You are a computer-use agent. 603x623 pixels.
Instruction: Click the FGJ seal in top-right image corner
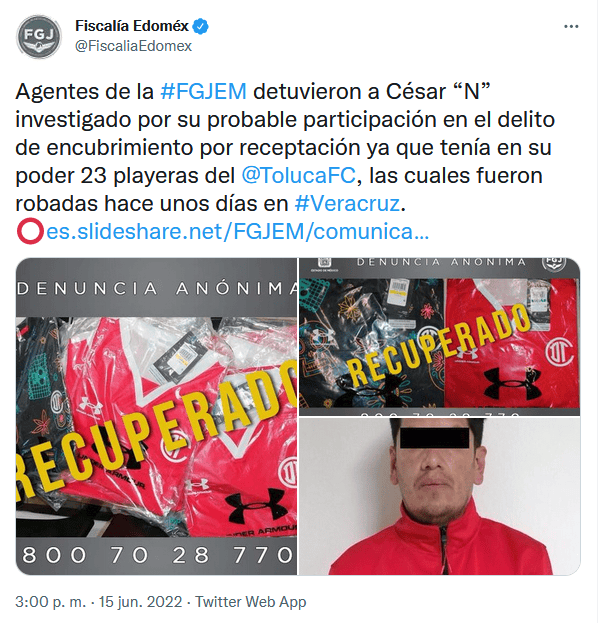554,264
